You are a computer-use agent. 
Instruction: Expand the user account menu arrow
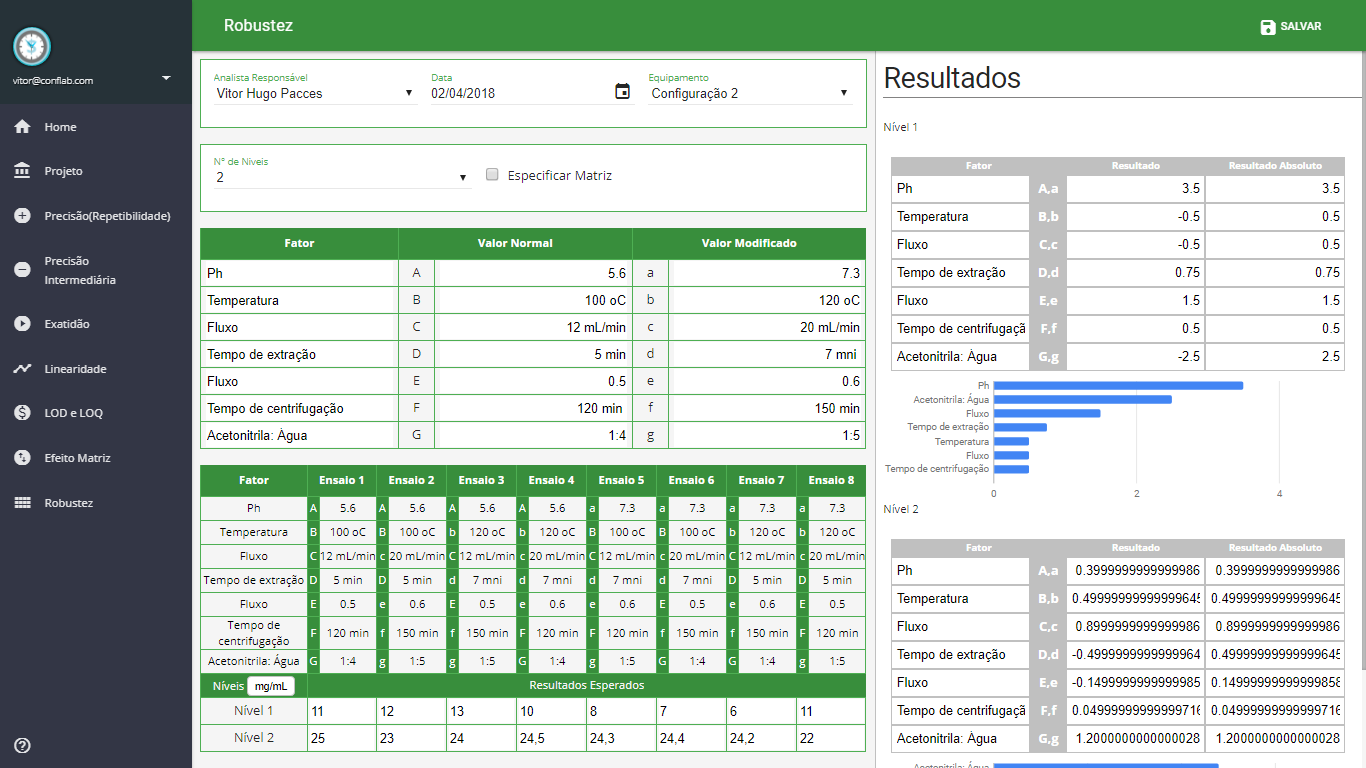click(166, 77)
